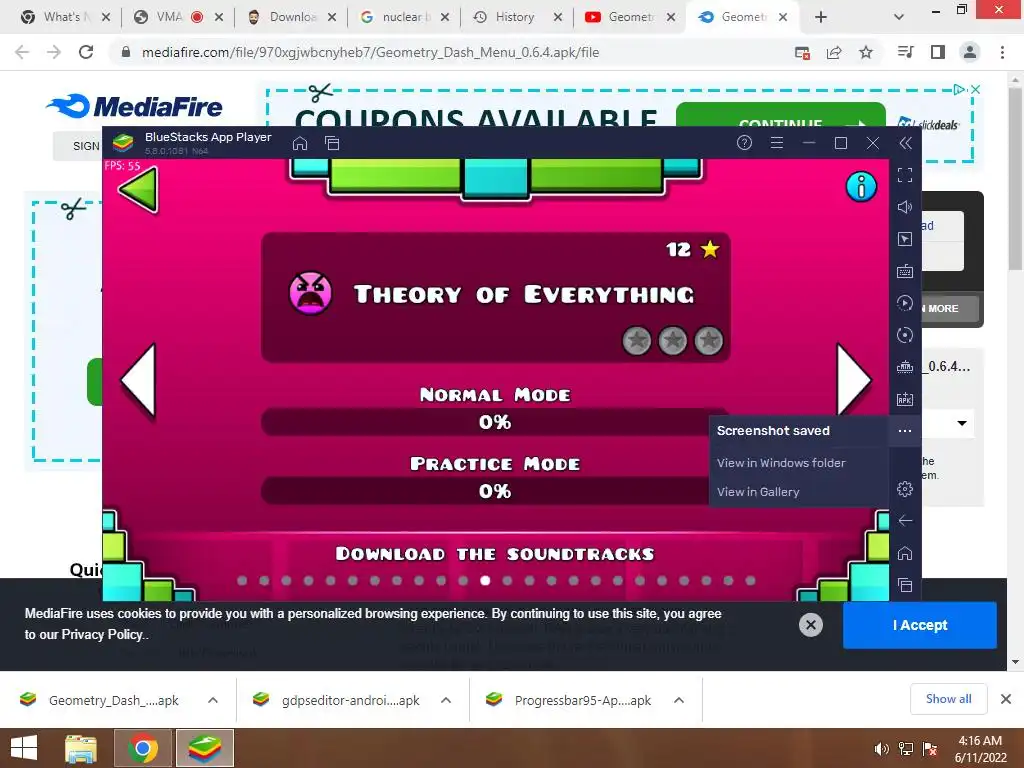Screen dimensions: 1024x768
Task: Open a new Chrome tab
Action: (821, 17)
